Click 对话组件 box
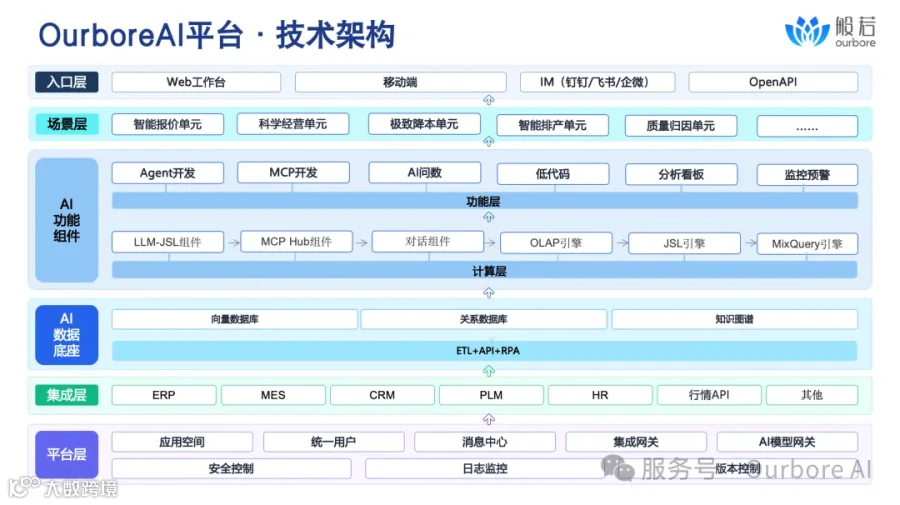Viewport: 900px width, 505px height. pyautogui.click(x=428, y=241)
